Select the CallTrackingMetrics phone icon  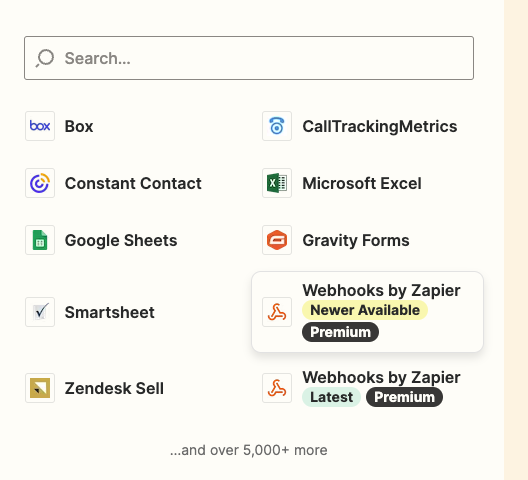tap(277, 126)
